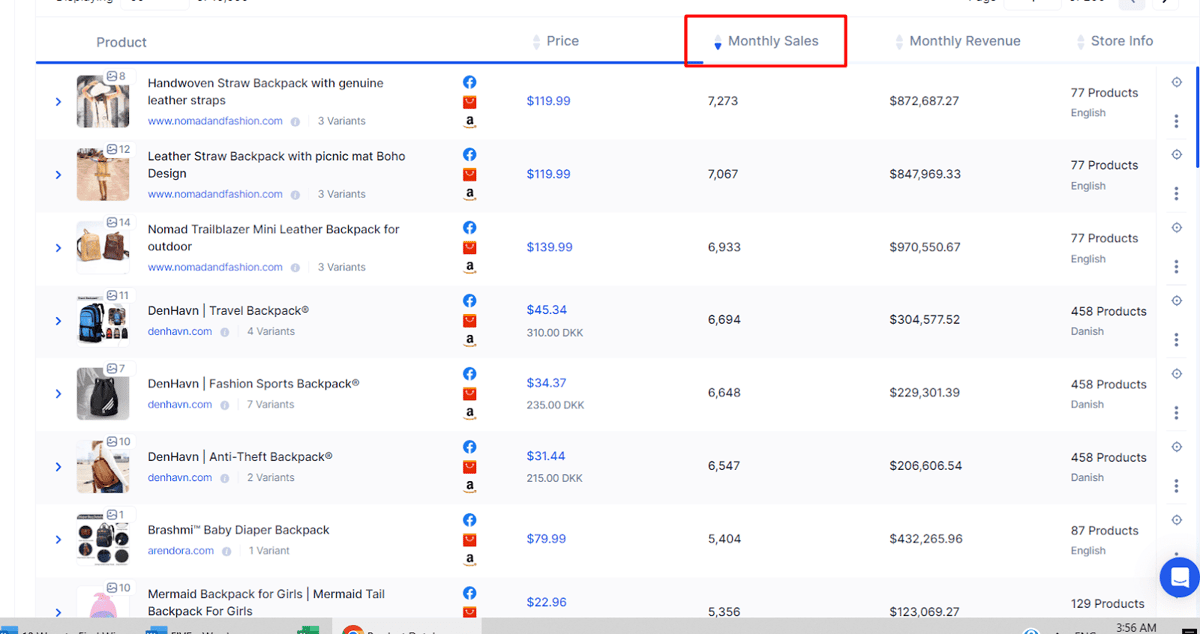Click target icon in DenHavn Anti-Theft Backpack row
The image size is (1200, 634).
(1177, 447)
